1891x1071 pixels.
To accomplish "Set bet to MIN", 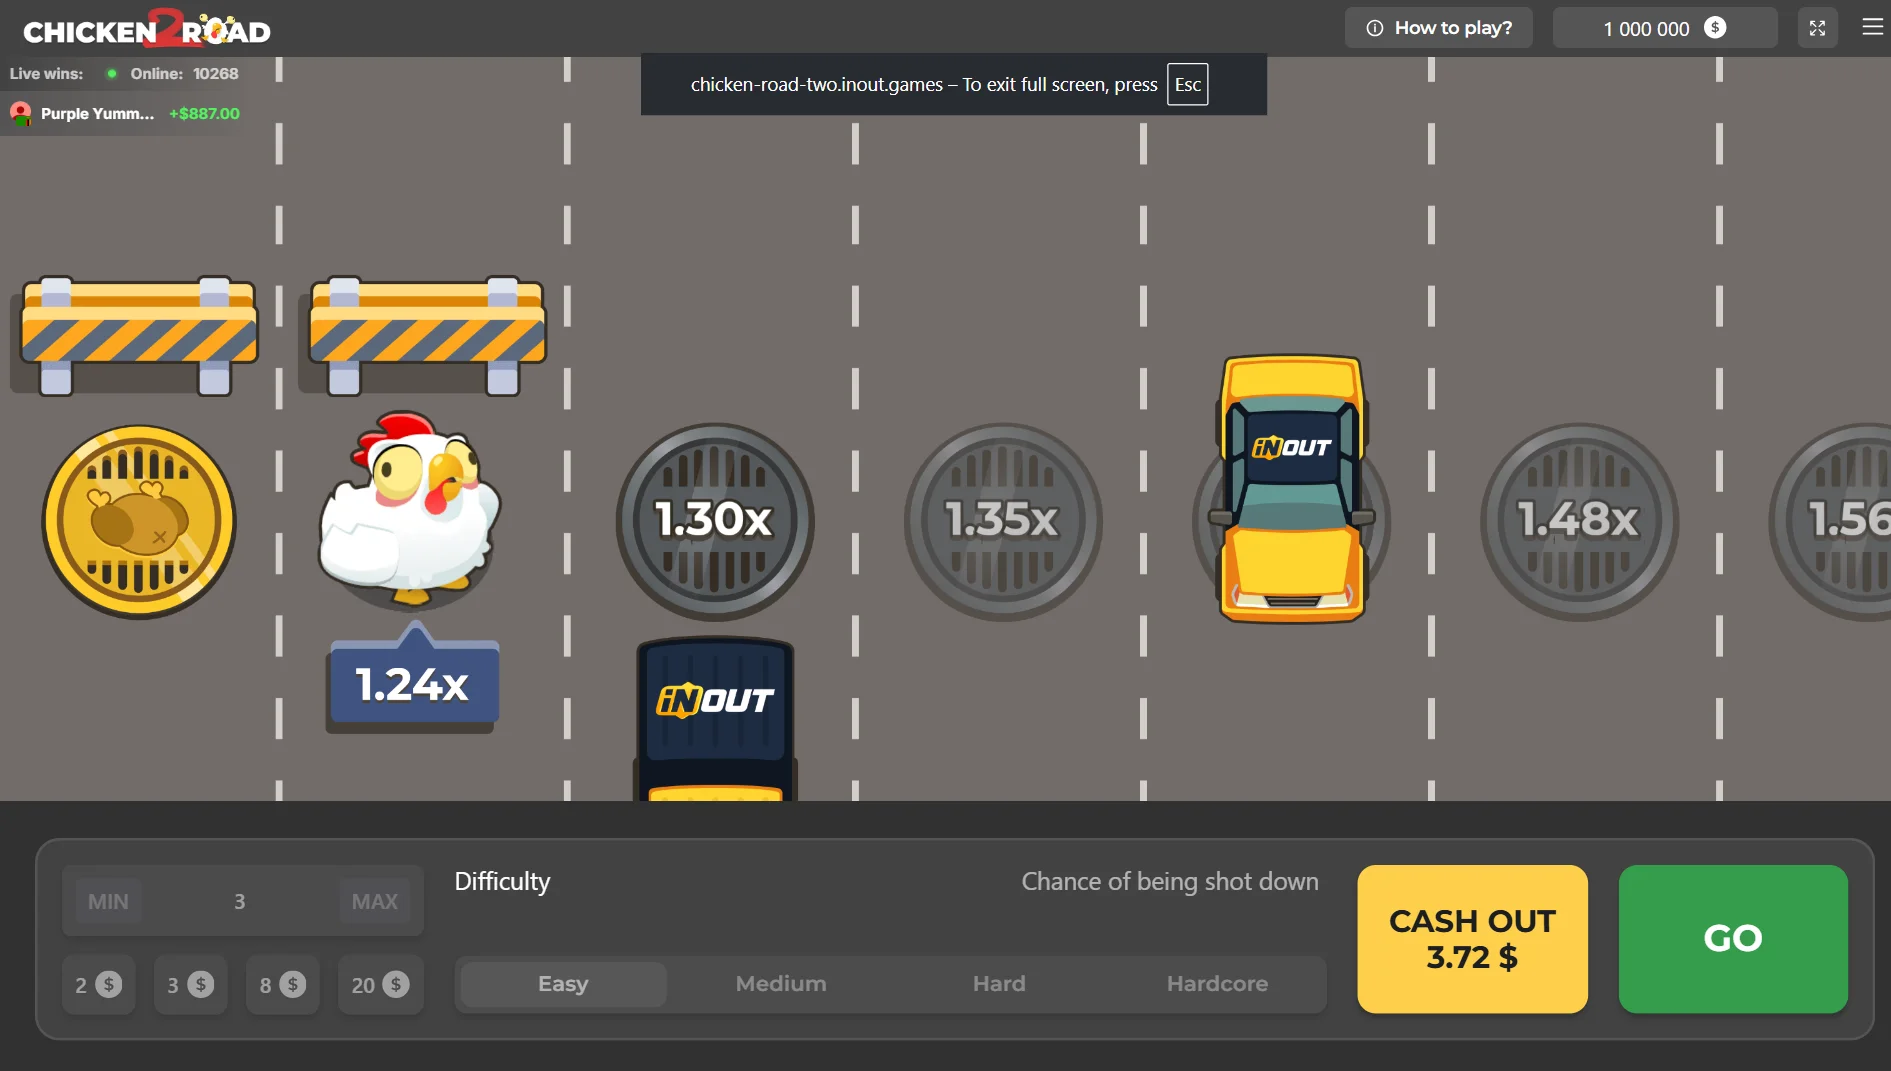I will [108, 902].
